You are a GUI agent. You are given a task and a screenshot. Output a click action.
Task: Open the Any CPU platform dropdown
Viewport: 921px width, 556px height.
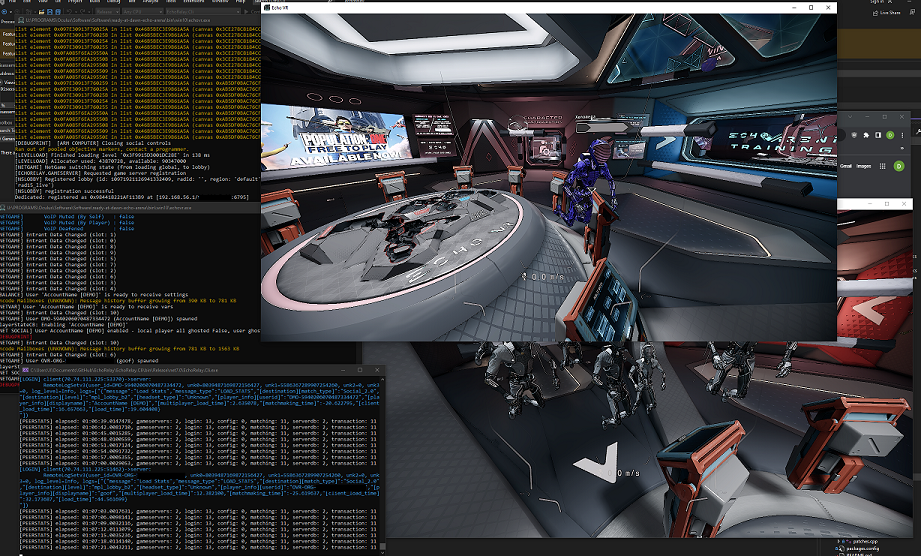pyautogui.click(x=143, y=12)
